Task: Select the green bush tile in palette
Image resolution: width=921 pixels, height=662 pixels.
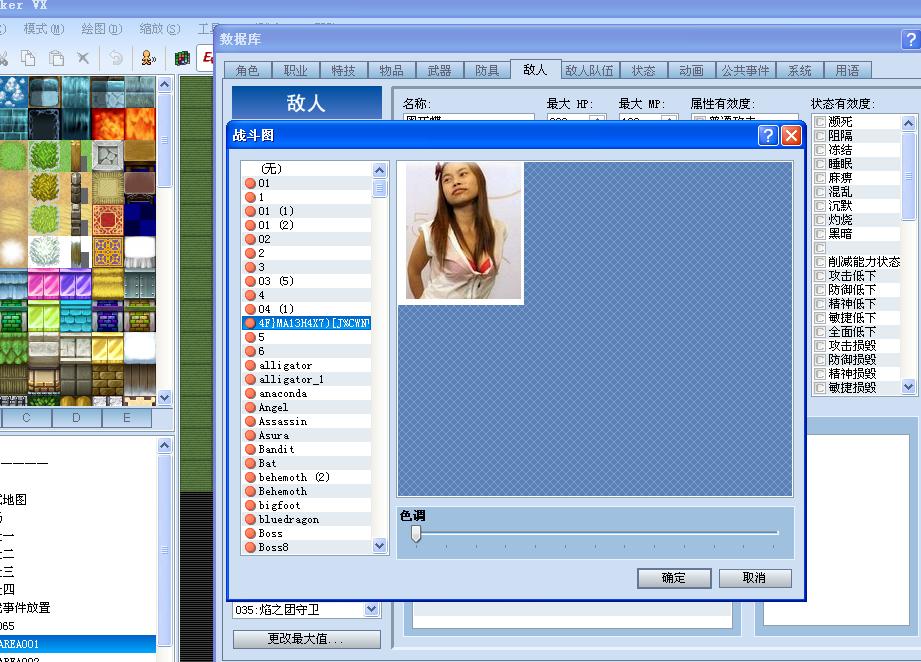Action: [x=44, y=155]
